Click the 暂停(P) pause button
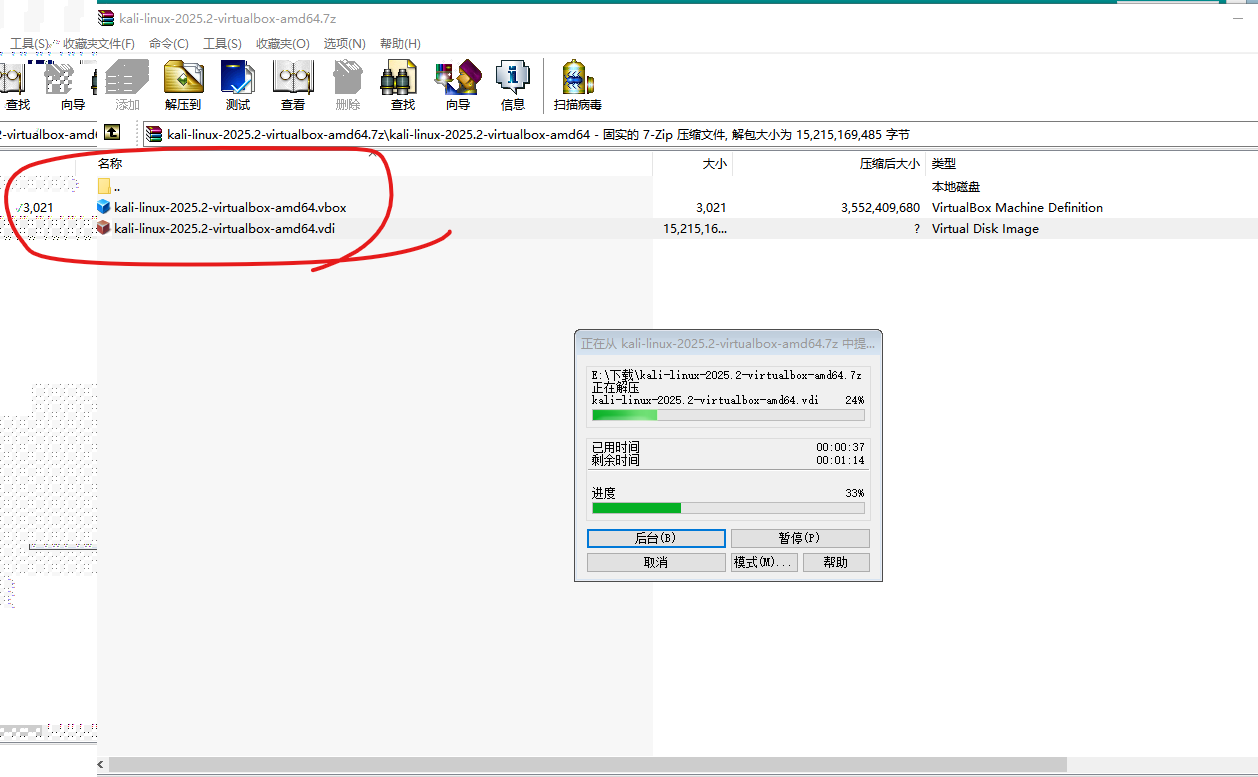Viewport: 1258px width, 777px height. click(800, 538)
